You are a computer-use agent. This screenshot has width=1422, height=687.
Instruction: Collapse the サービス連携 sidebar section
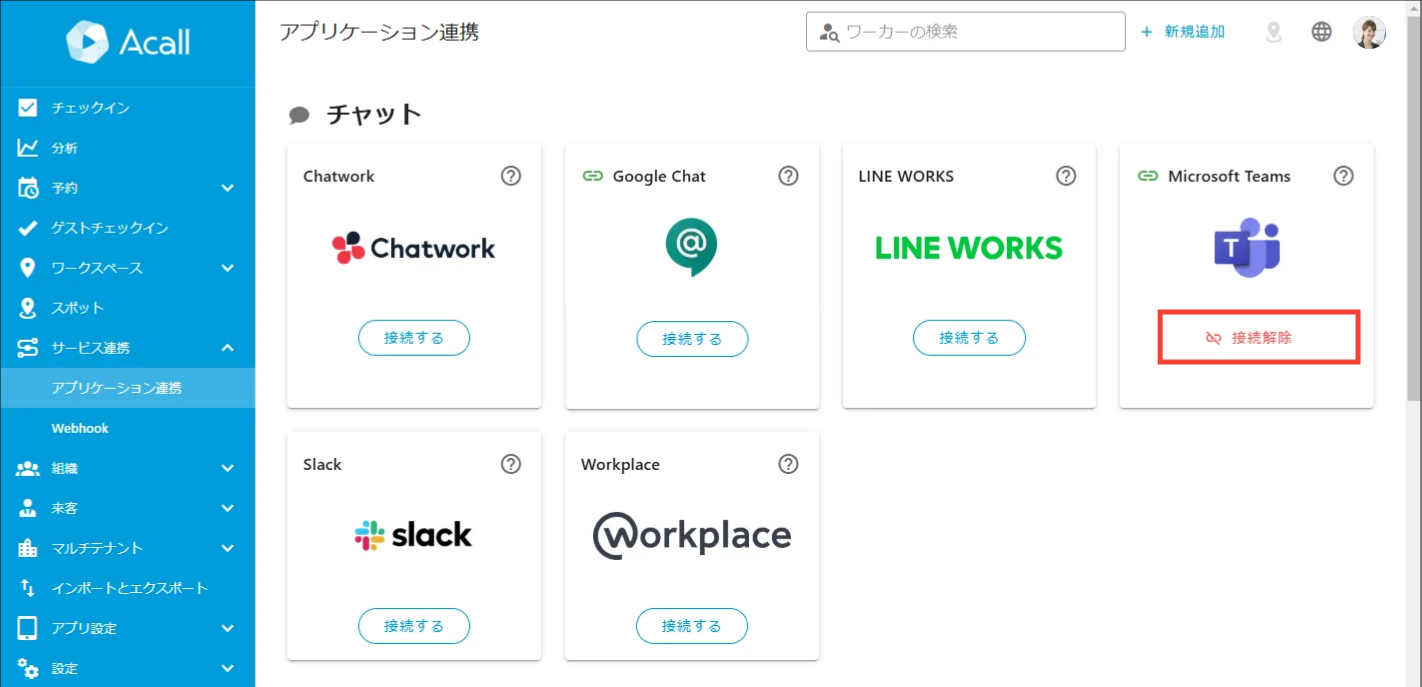point(127,348)
